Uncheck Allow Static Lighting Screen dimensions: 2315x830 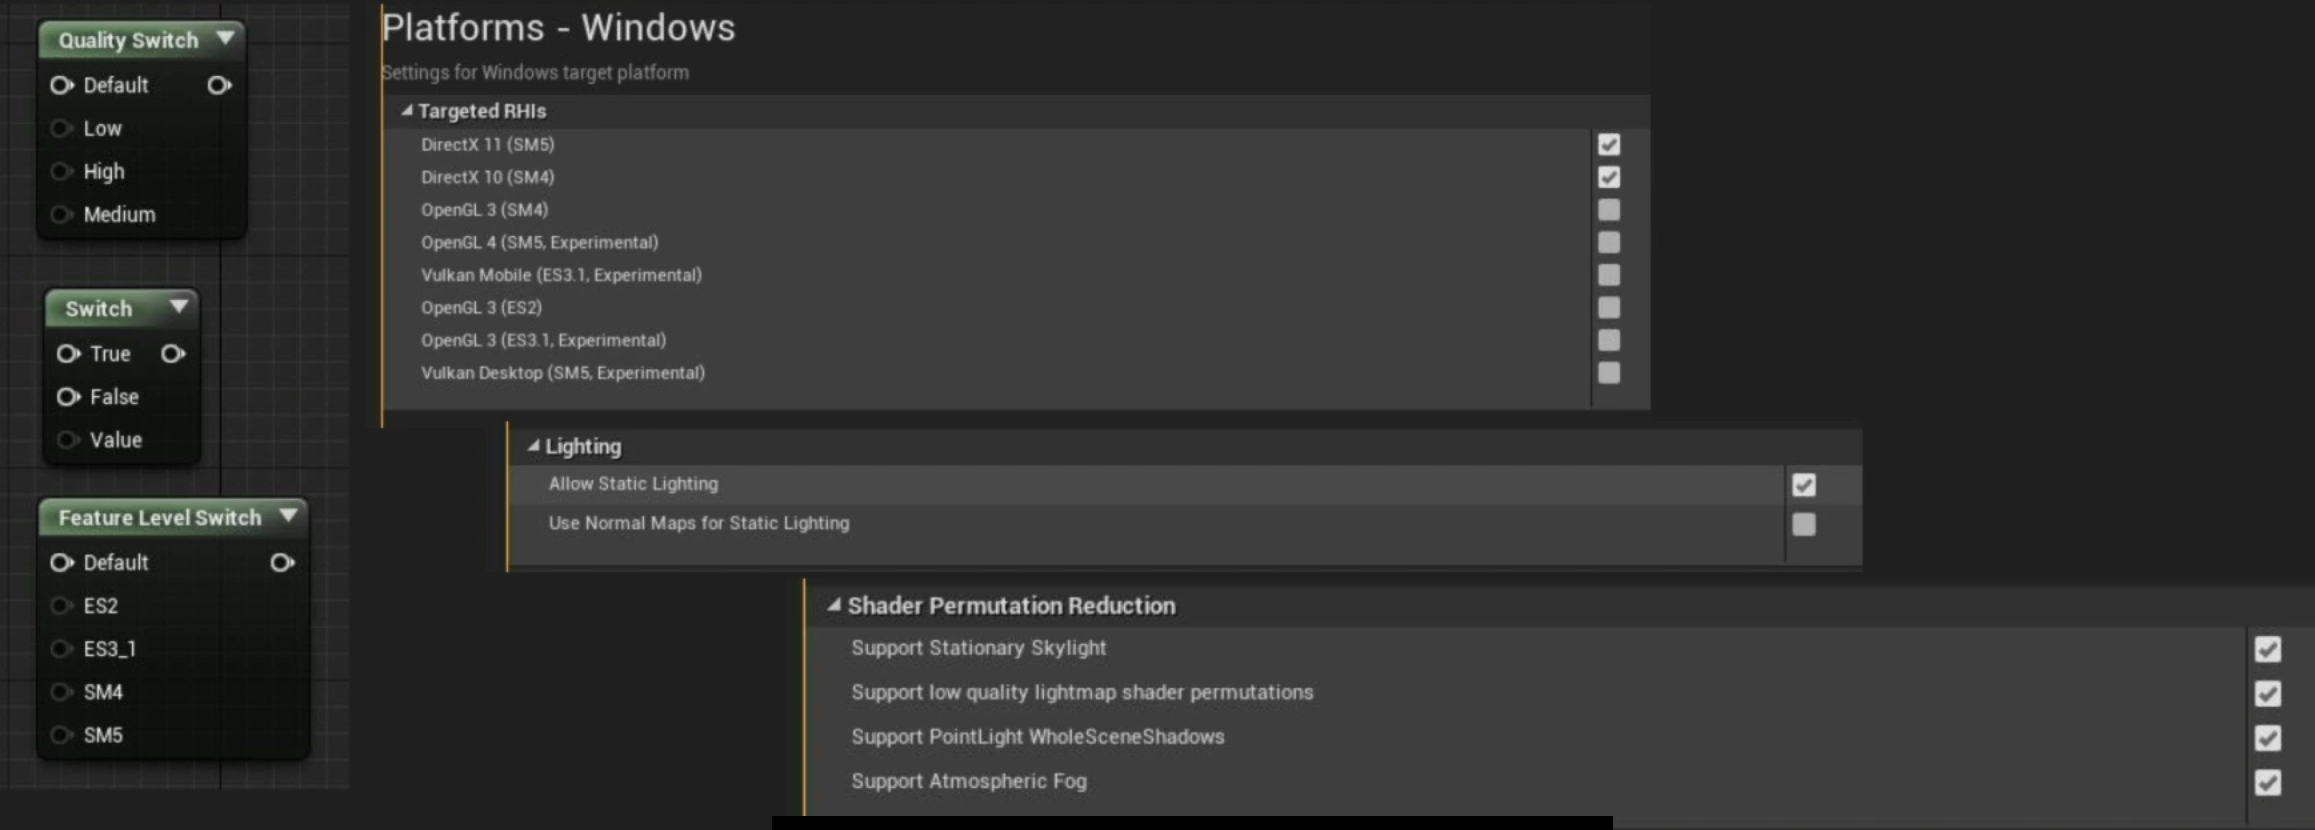click(1804, 485)
